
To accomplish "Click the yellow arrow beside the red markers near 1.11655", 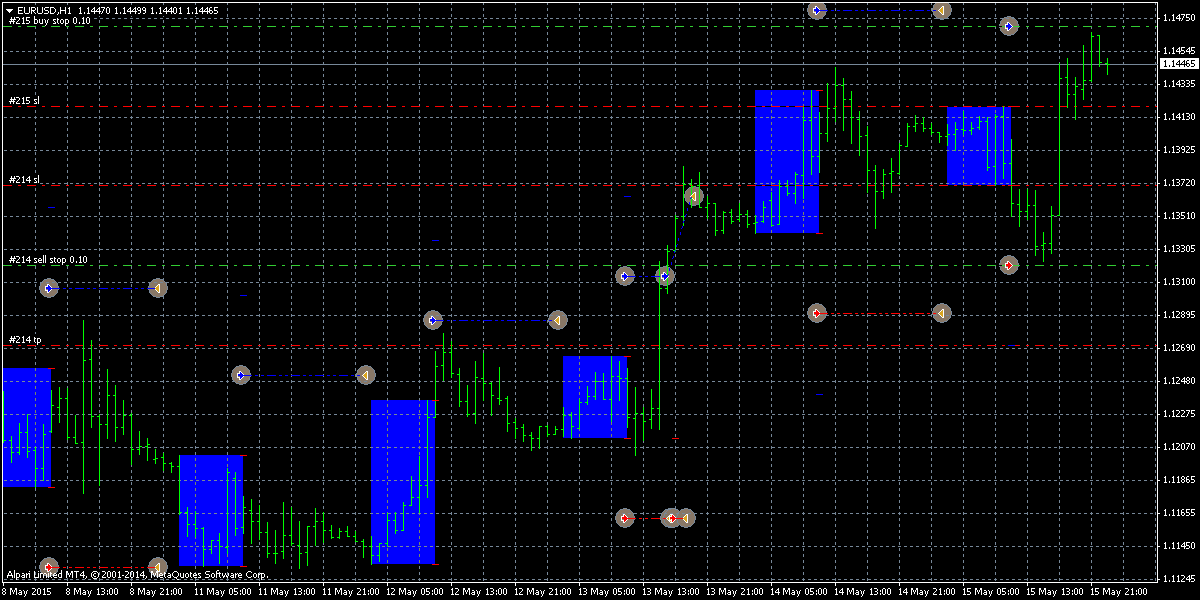I will 685,518.
